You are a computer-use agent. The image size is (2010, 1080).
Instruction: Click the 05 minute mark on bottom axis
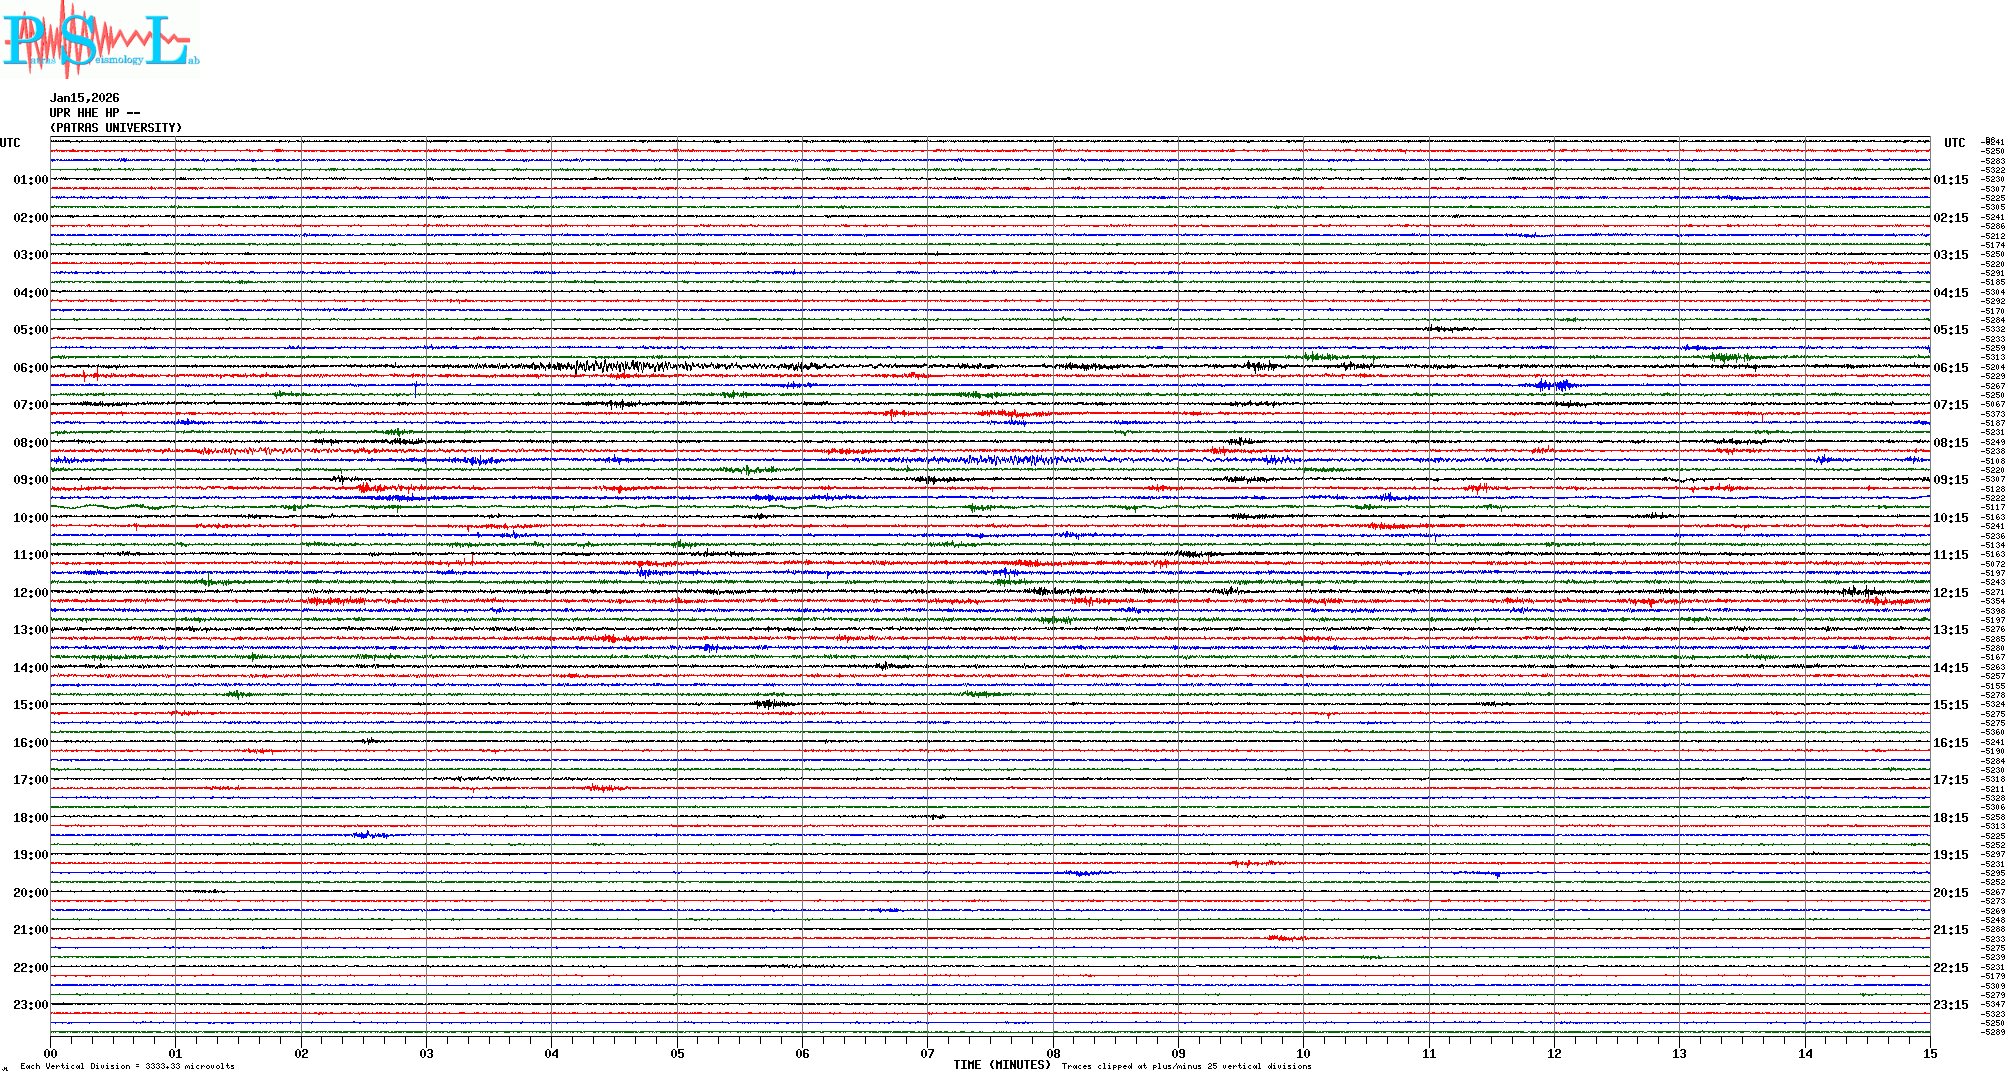point(677,1054)
